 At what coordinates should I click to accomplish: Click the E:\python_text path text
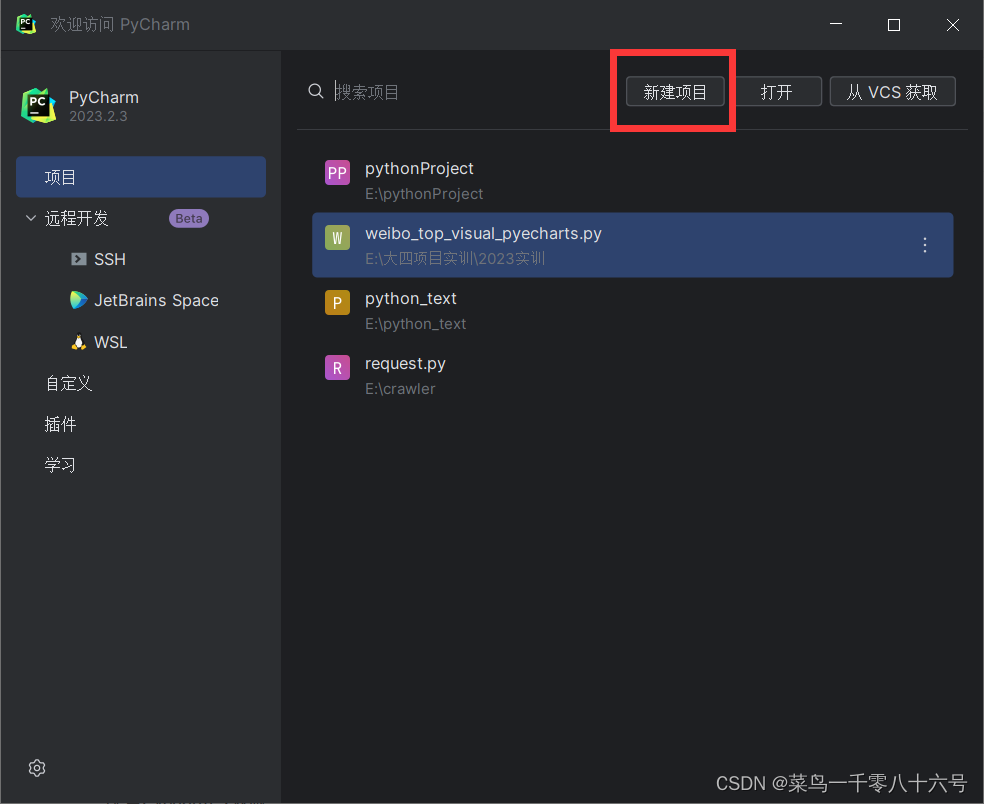pyautogui.click(x=415, y=324)
